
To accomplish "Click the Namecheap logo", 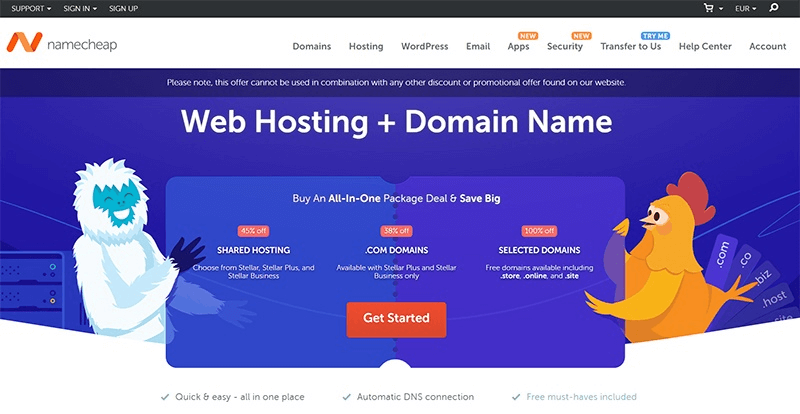I will (x=62, y=43).
